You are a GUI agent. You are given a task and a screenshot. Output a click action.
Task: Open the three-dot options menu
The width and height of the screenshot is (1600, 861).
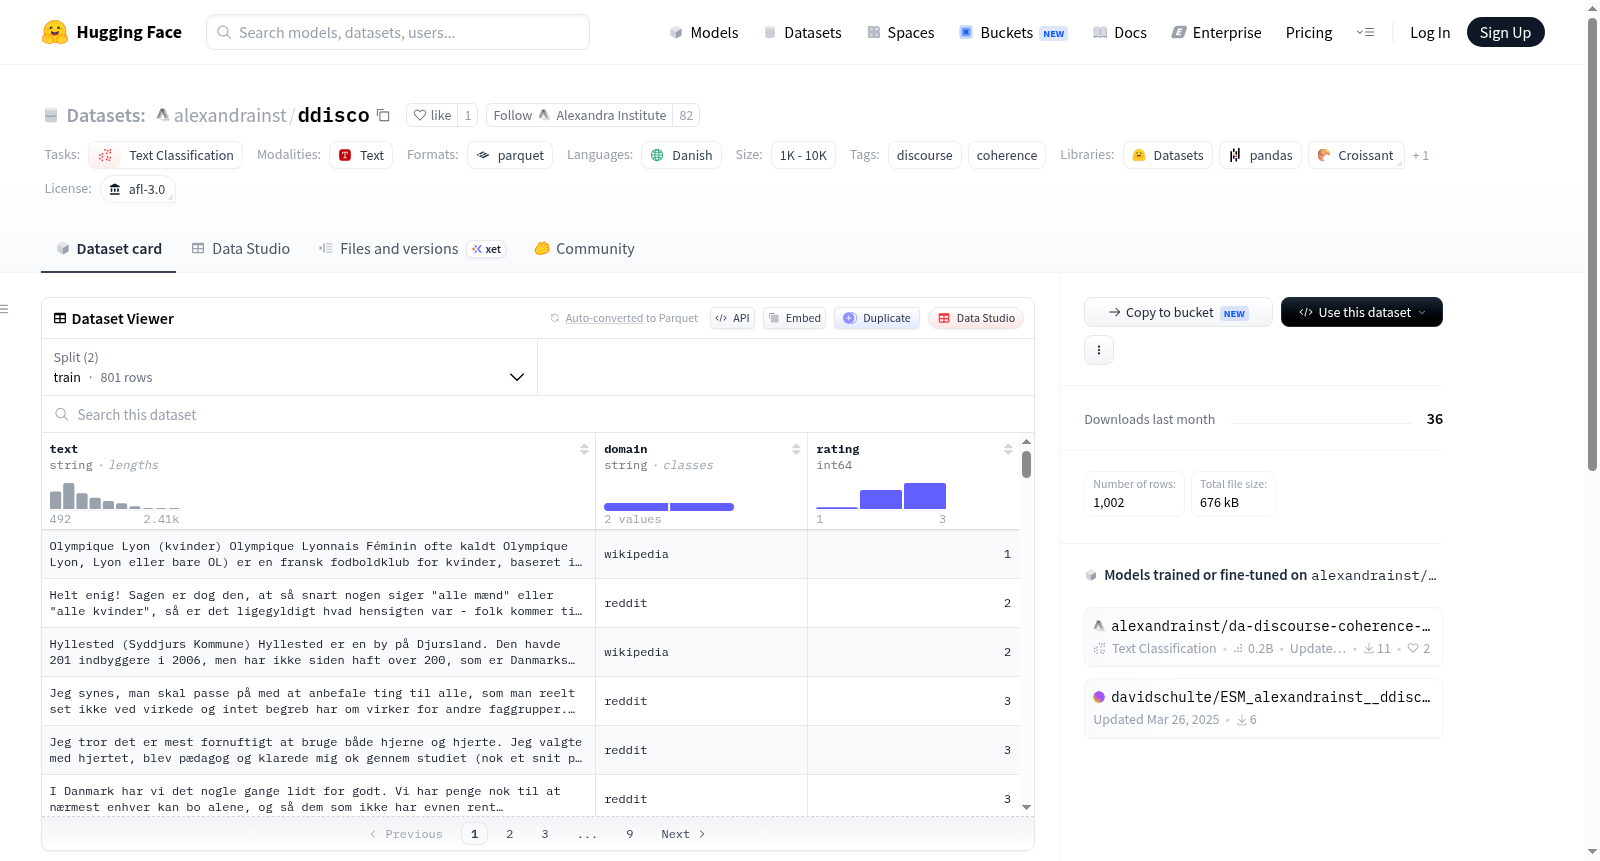(1099, 350)
